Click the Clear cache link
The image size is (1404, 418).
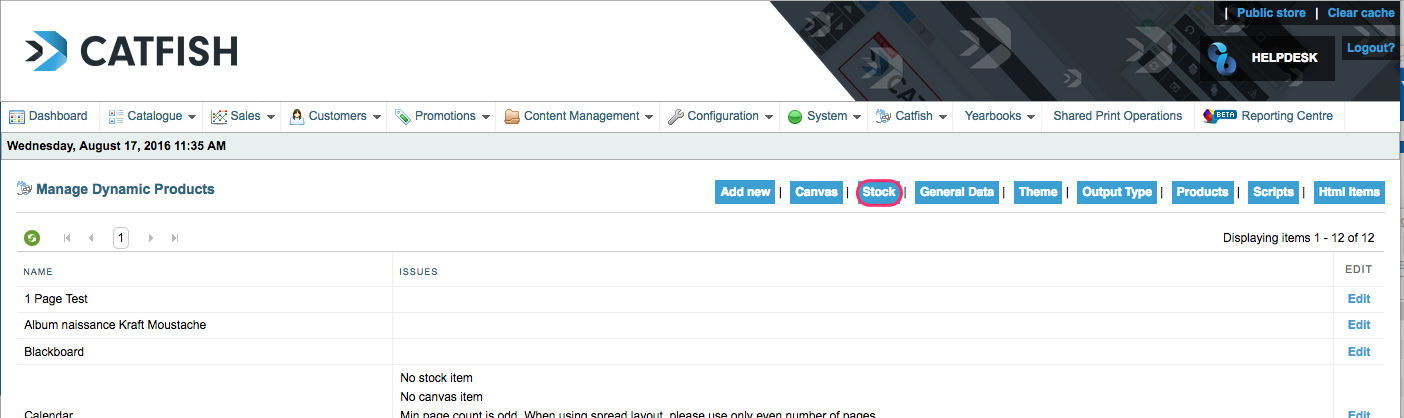pos(1360,13)
